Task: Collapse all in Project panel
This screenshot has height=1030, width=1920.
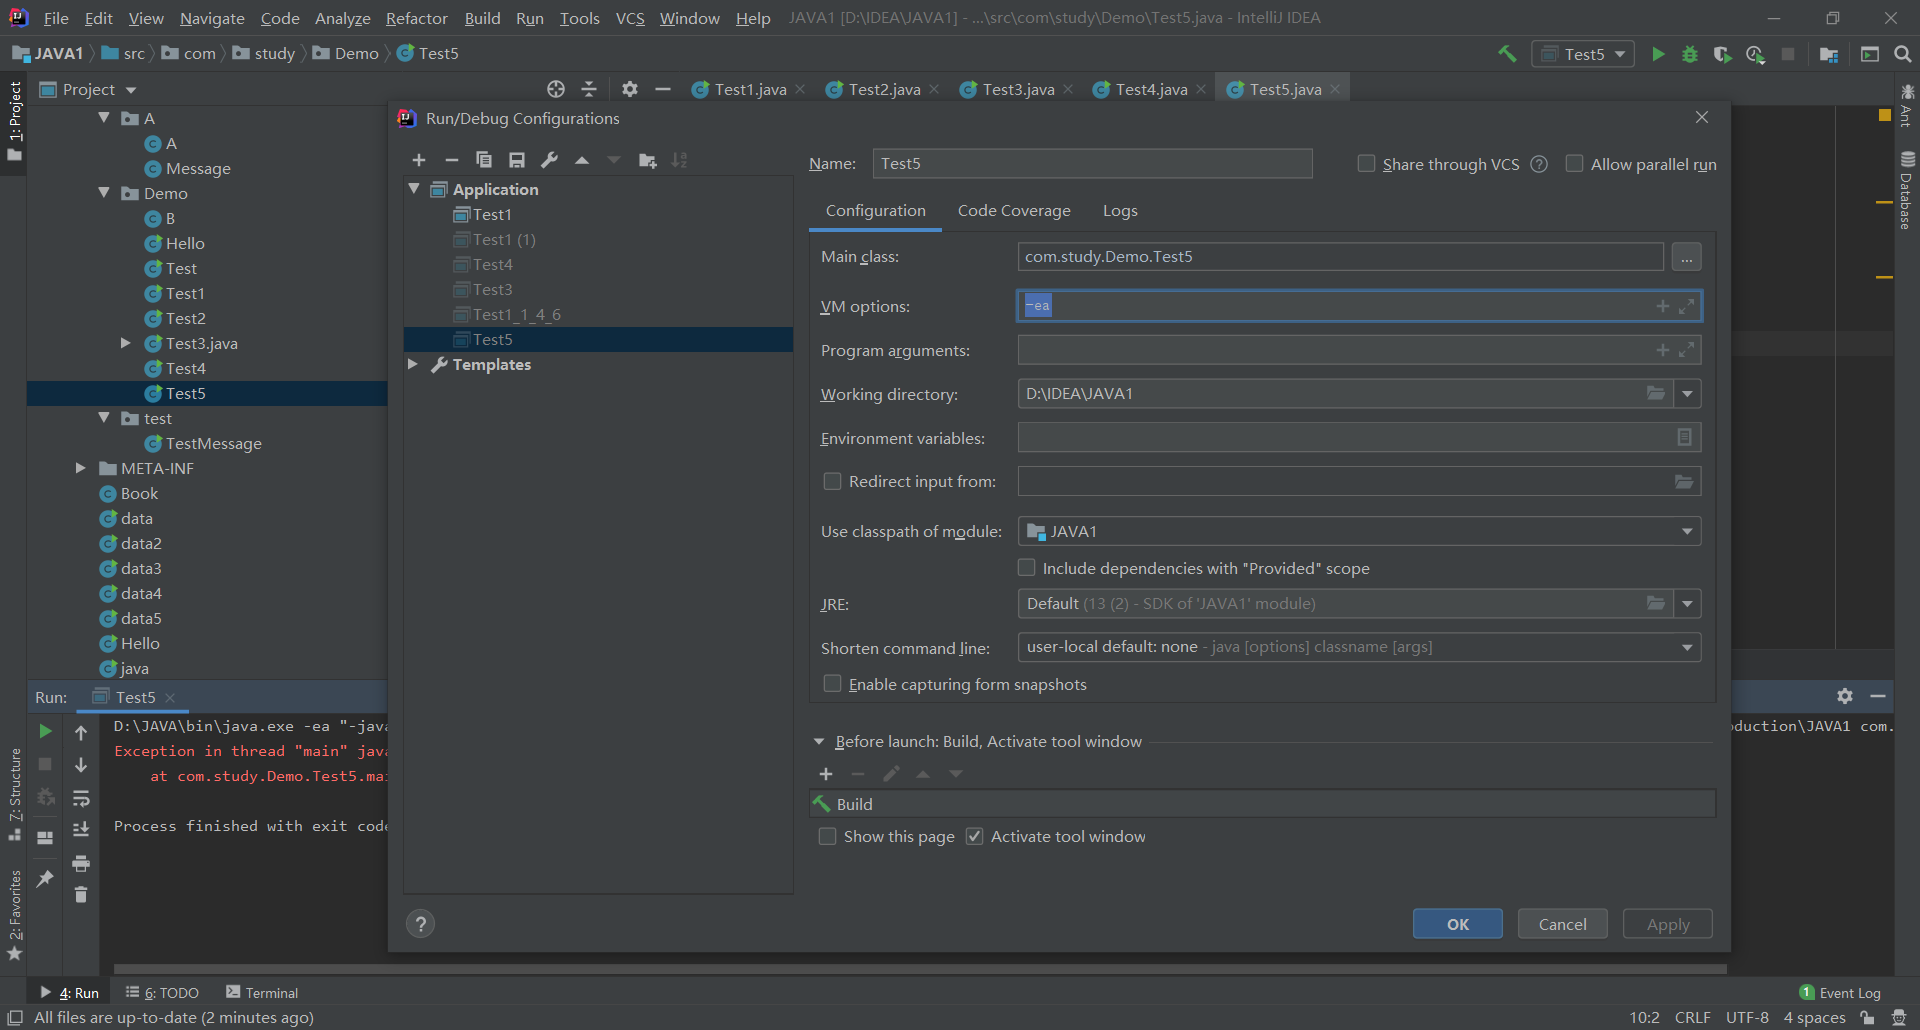Action: point(589,89)
